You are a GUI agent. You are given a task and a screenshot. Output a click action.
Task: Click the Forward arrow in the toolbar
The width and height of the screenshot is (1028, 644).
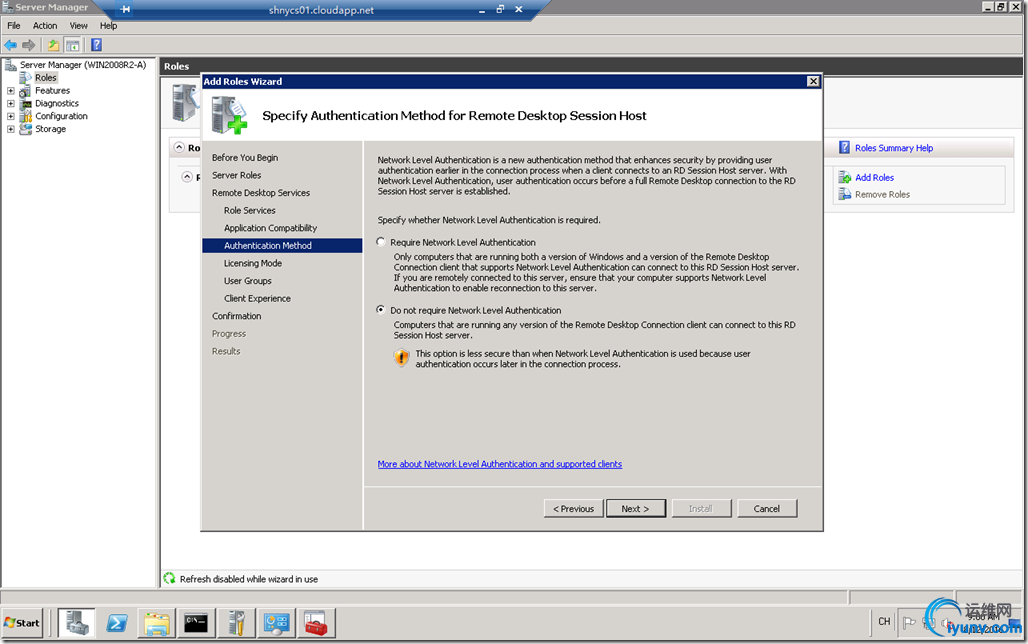click(28, 45)
